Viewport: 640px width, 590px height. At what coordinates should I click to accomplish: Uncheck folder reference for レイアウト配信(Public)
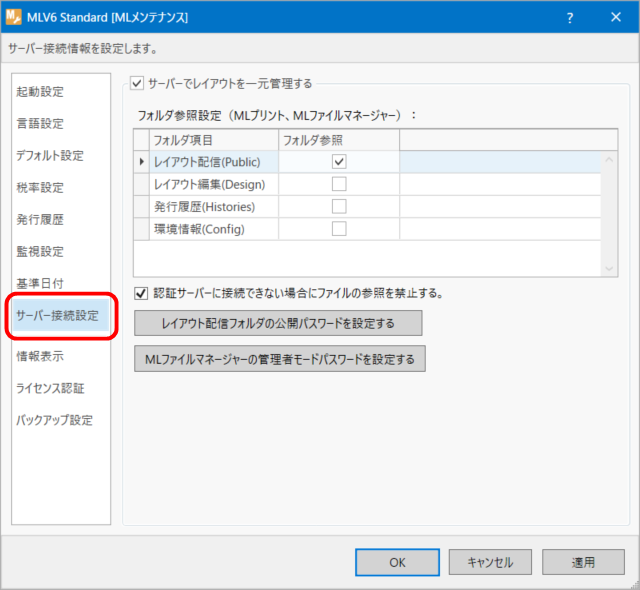coord(339,162)
